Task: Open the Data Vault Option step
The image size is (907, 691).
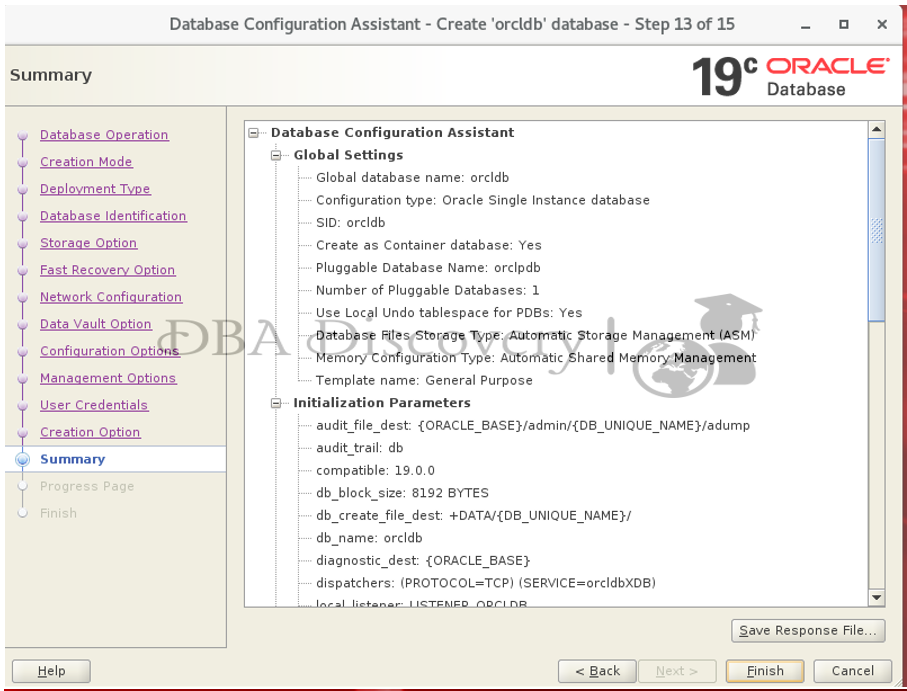Action: [x=96, y=324]
